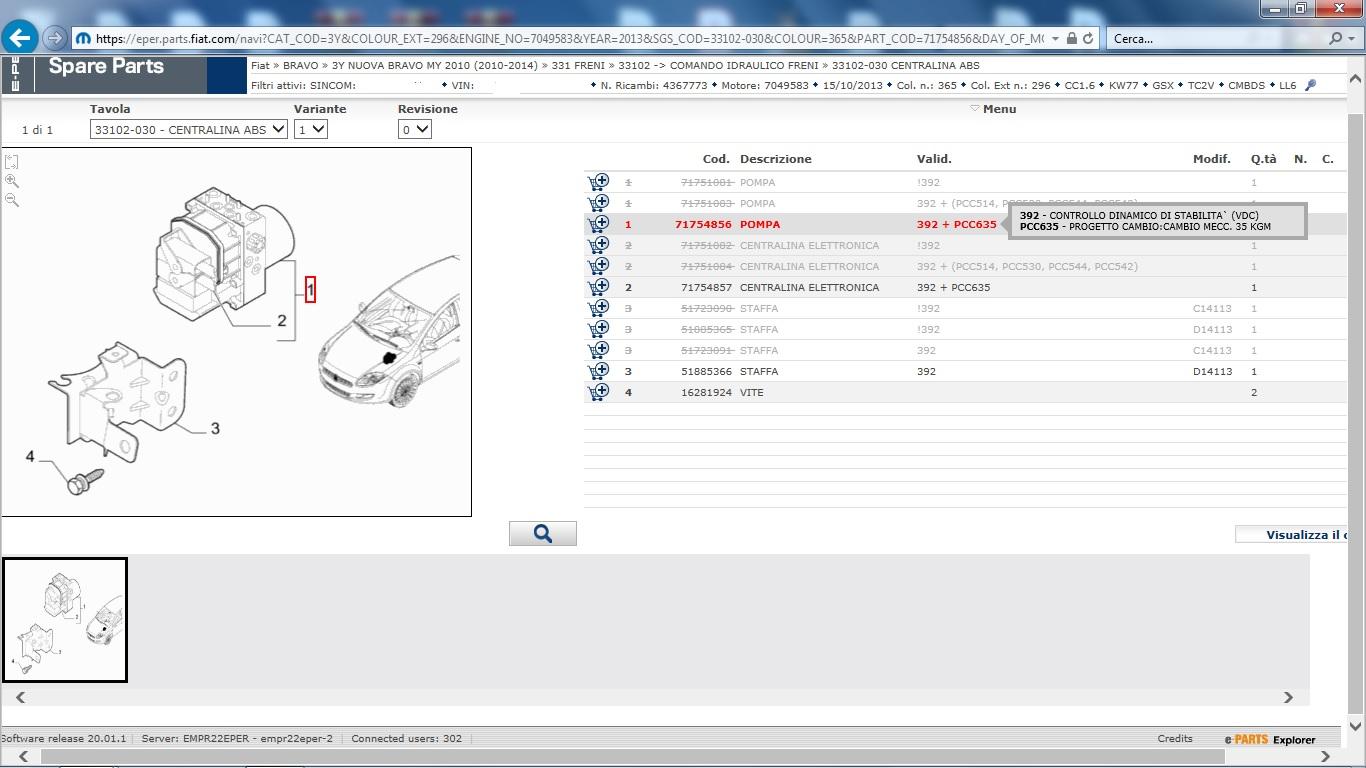
Task: Click the filter magnifier icon after LL6
Action: tap(1311, 85)
